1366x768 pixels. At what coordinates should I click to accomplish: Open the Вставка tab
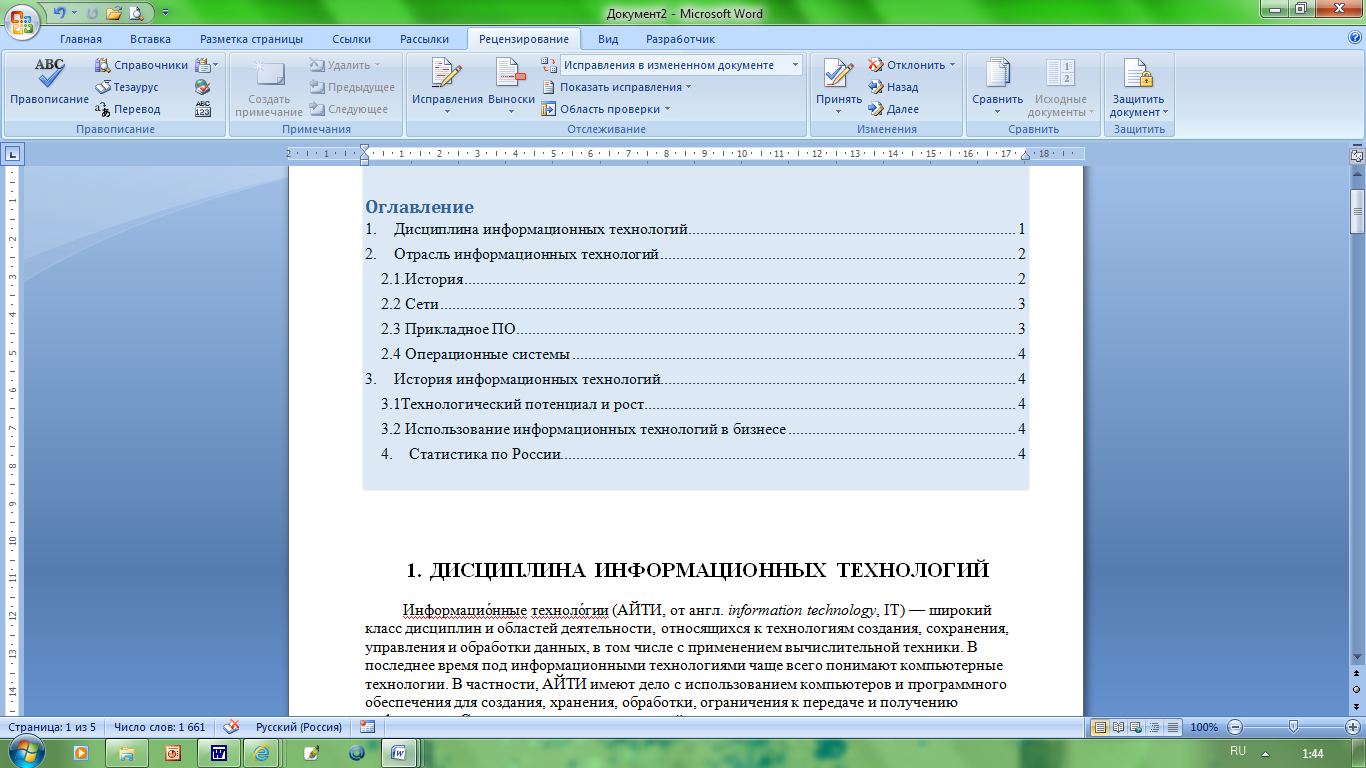coord(150,39)
